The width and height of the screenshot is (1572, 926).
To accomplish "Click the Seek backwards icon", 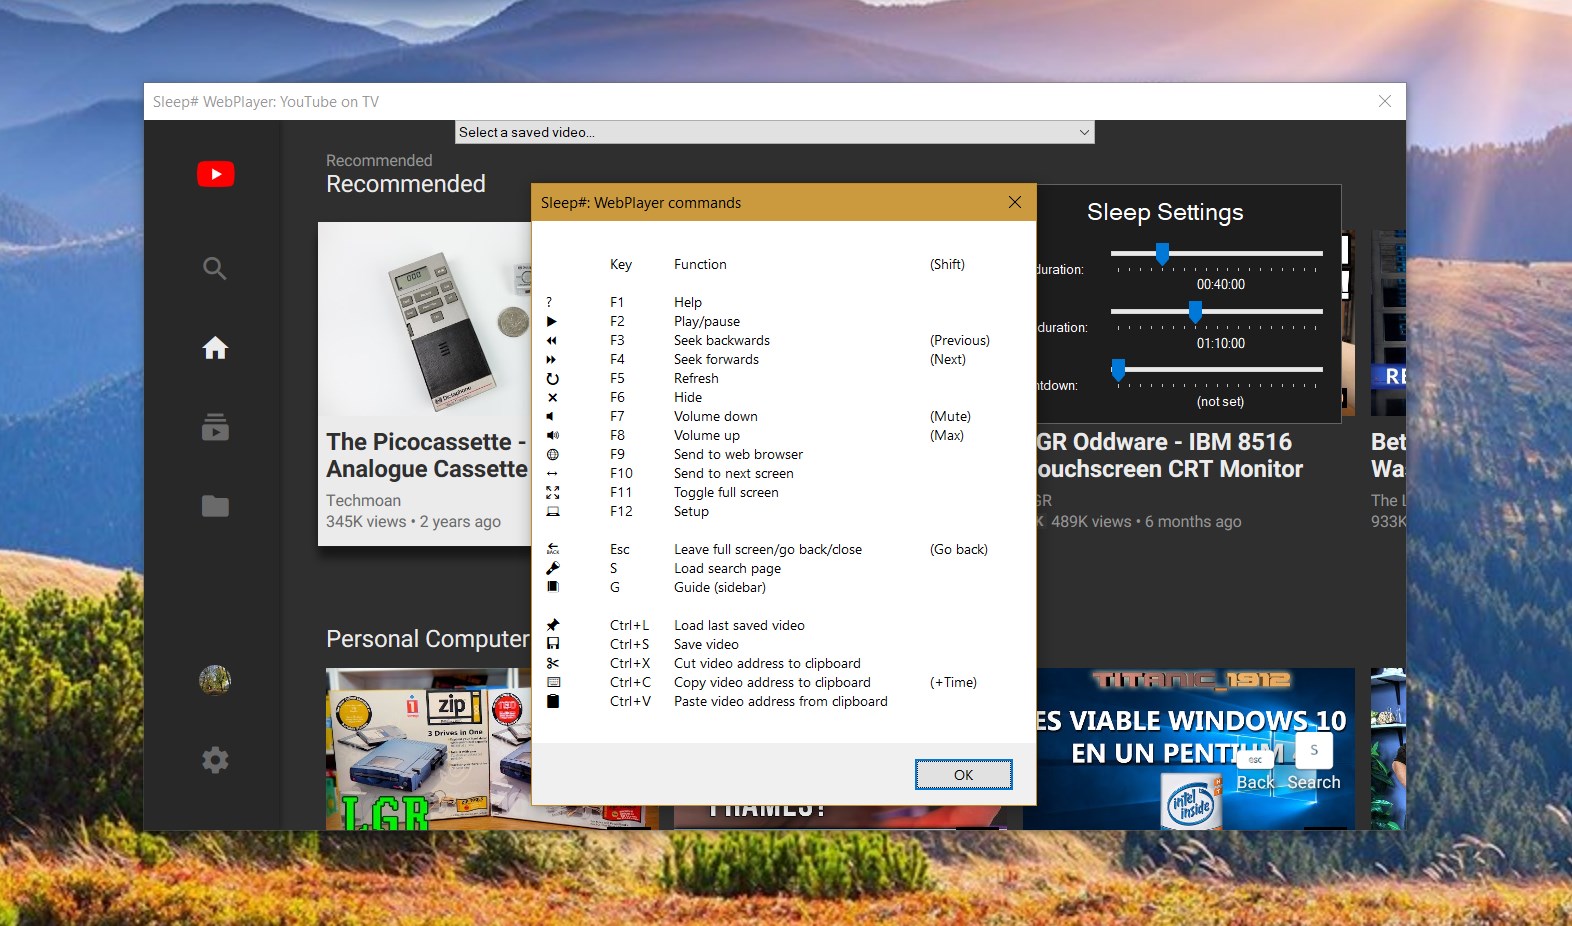I will (552, 340).
